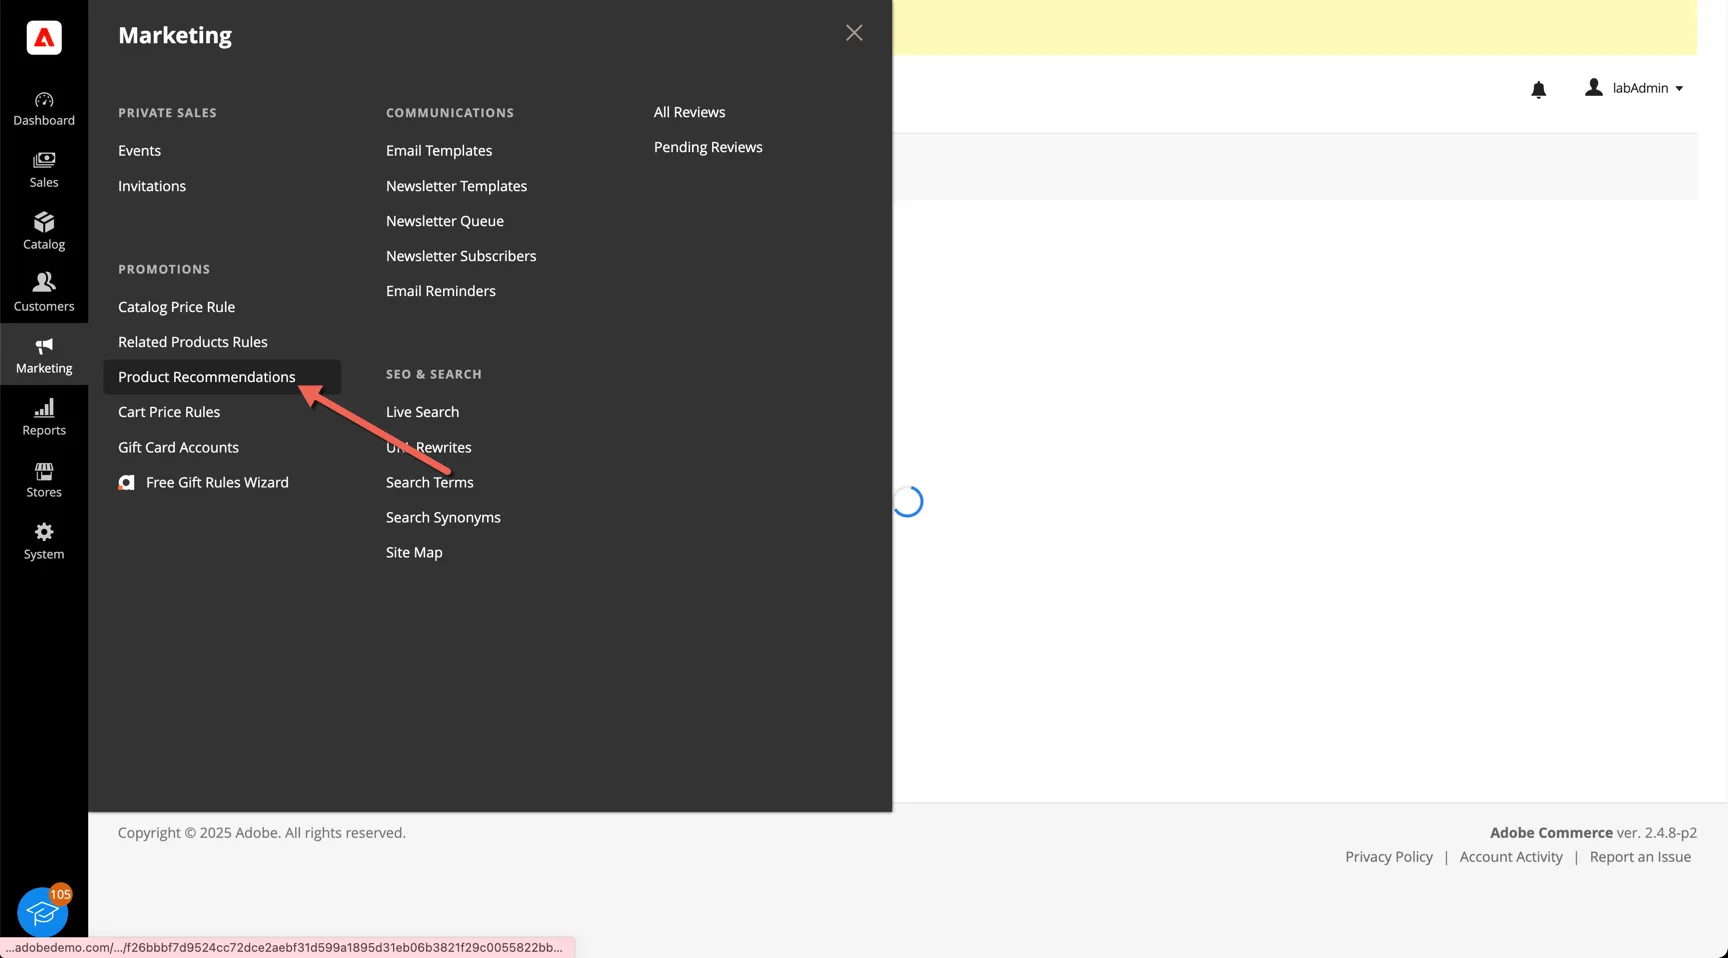The image size is (1728, 958).
Task: View All Reviews
Action: pos(689,112)
